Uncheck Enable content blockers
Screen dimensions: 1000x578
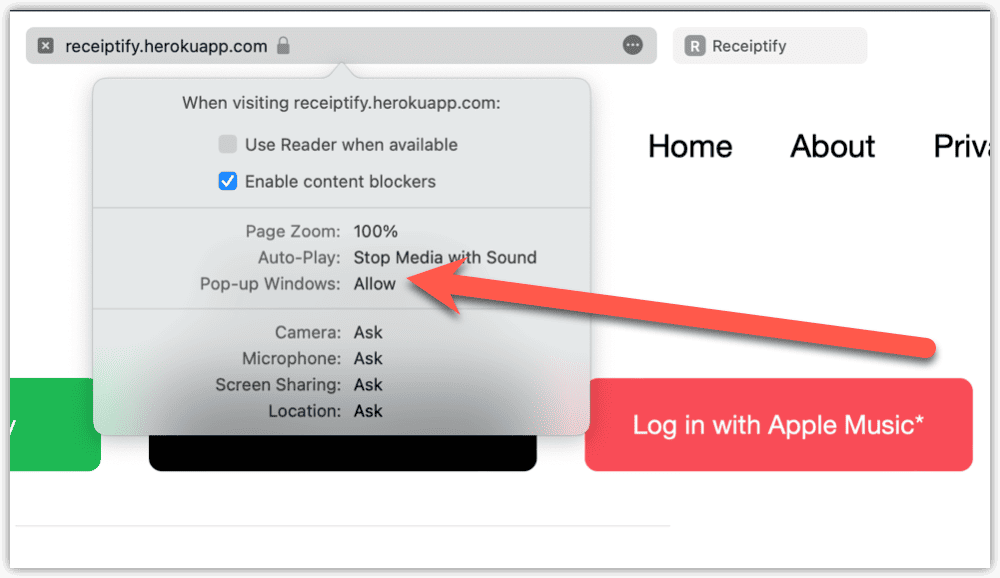[x=228, y=181]
